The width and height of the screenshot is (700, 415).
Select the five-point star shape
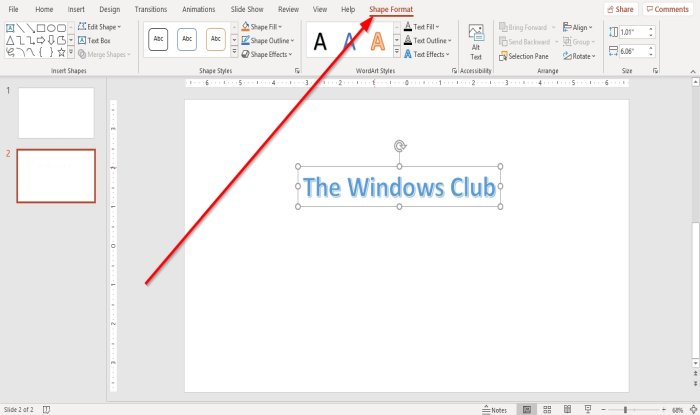[62, 52]
